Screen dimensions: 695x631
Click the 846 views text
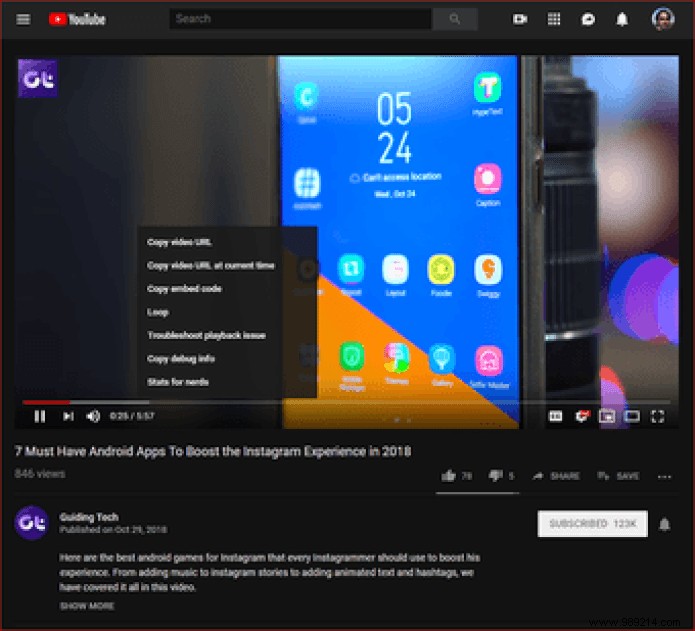point(40,474)
